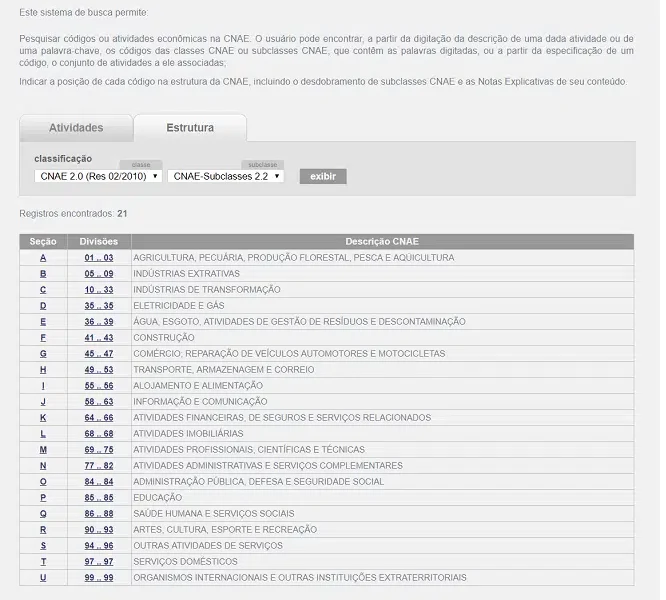Expand the CNAE-Subclasses 2.2 dropdown
Image resolution: width=666 pixels, height=600 pixels.
click(226, 176)
